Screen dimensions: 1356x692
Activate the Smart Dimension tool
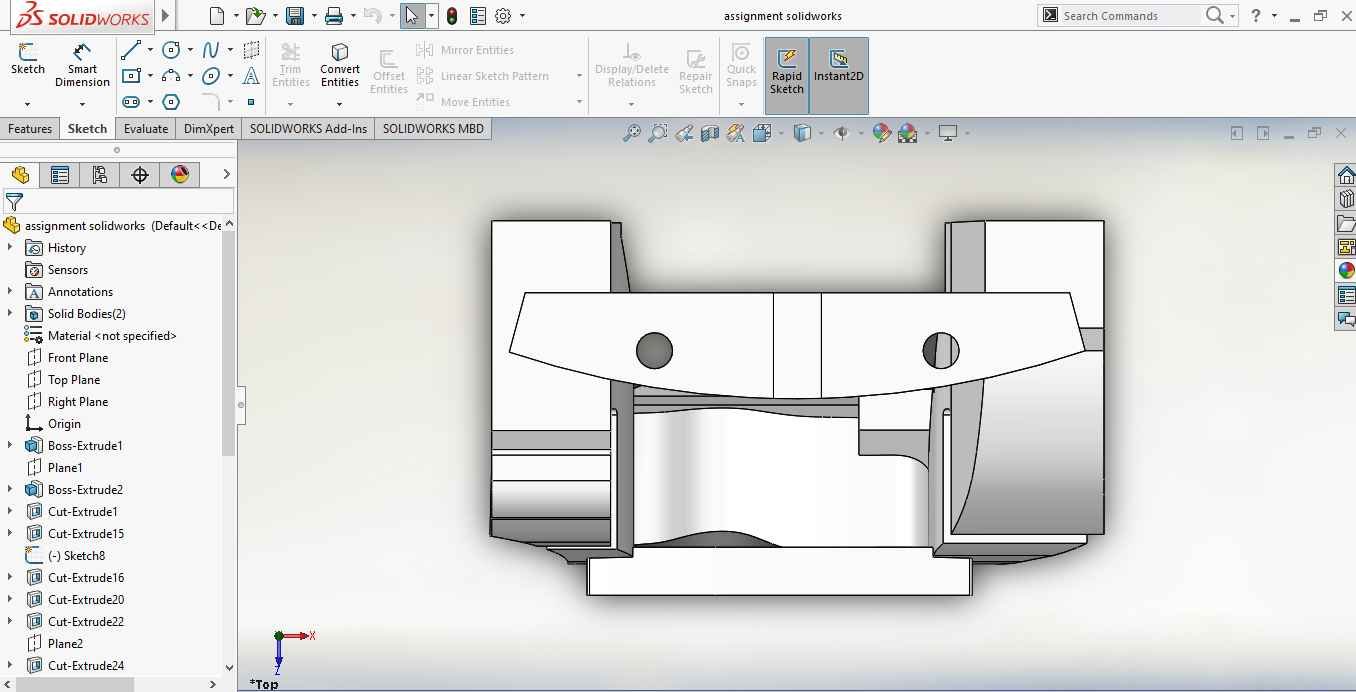pos(82,64)
